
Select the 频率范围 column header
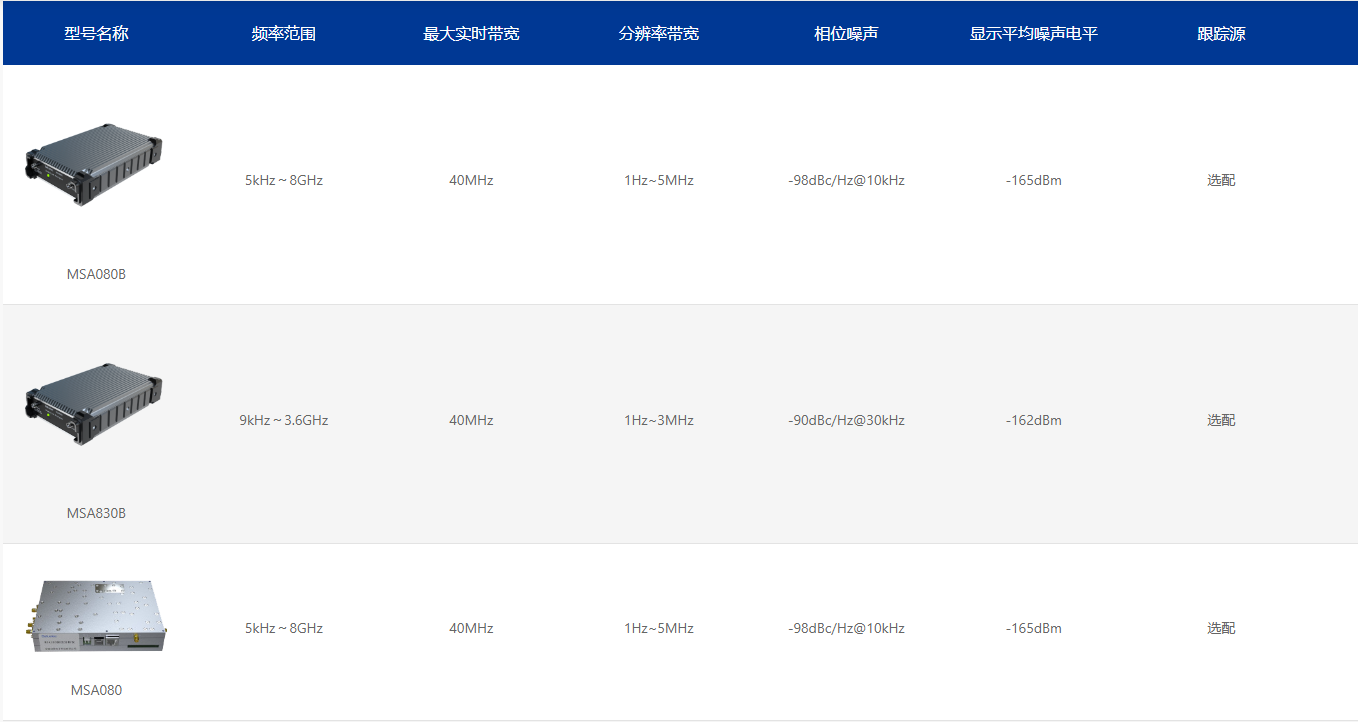tap(283, 33)
